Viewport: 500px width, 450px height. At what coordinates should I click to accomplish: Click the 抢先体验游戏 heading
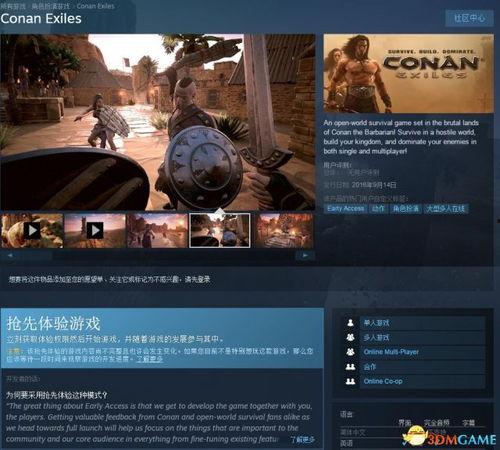point(53,323)
